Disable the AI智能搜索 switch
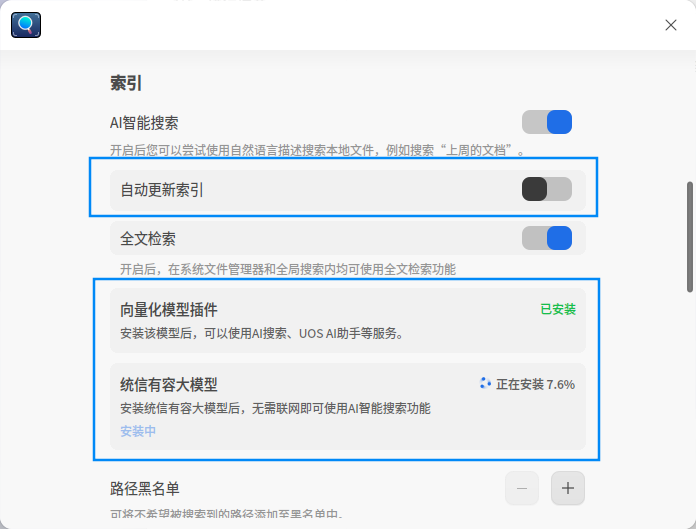Image resolution: width=696 pixels, height=529 pixels. tap(547, 122)
